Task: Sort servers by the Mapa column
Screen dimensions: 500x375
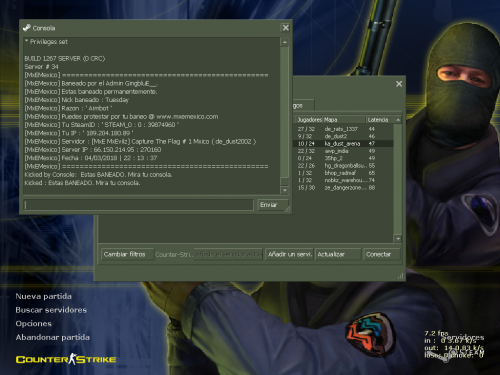Action: coord(344,120)
